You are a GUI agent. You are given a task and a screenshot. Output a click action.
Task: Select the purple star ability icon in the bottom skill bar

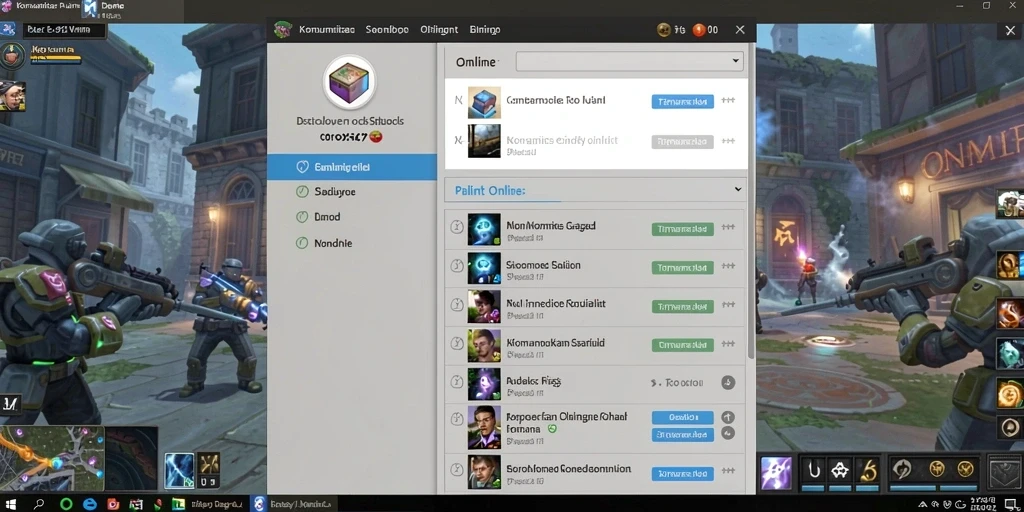pos(776,473)
